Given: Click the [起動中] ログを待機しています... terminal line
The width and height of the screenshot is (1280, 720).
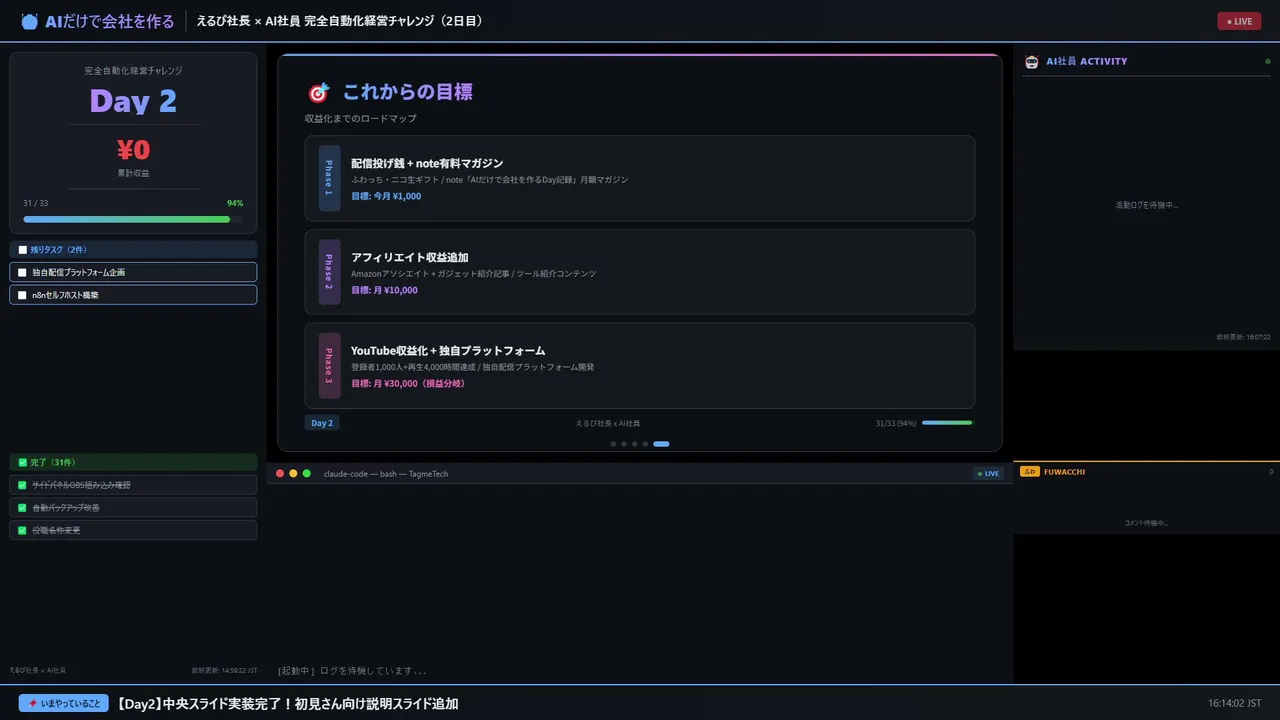Looking at the screenshot, I should click(x=352, y=671).
